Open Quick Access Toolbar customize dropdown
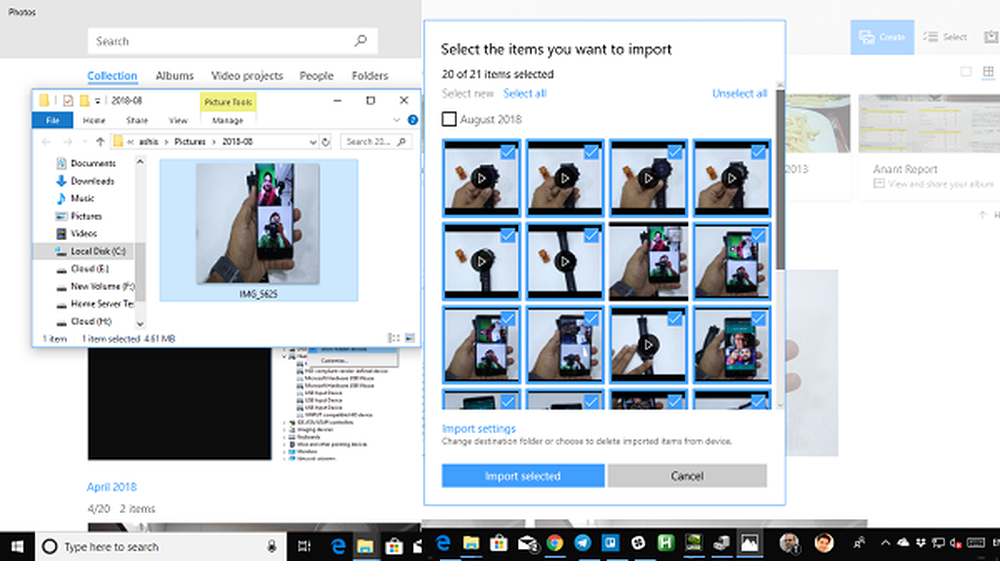 coord(98,101)
